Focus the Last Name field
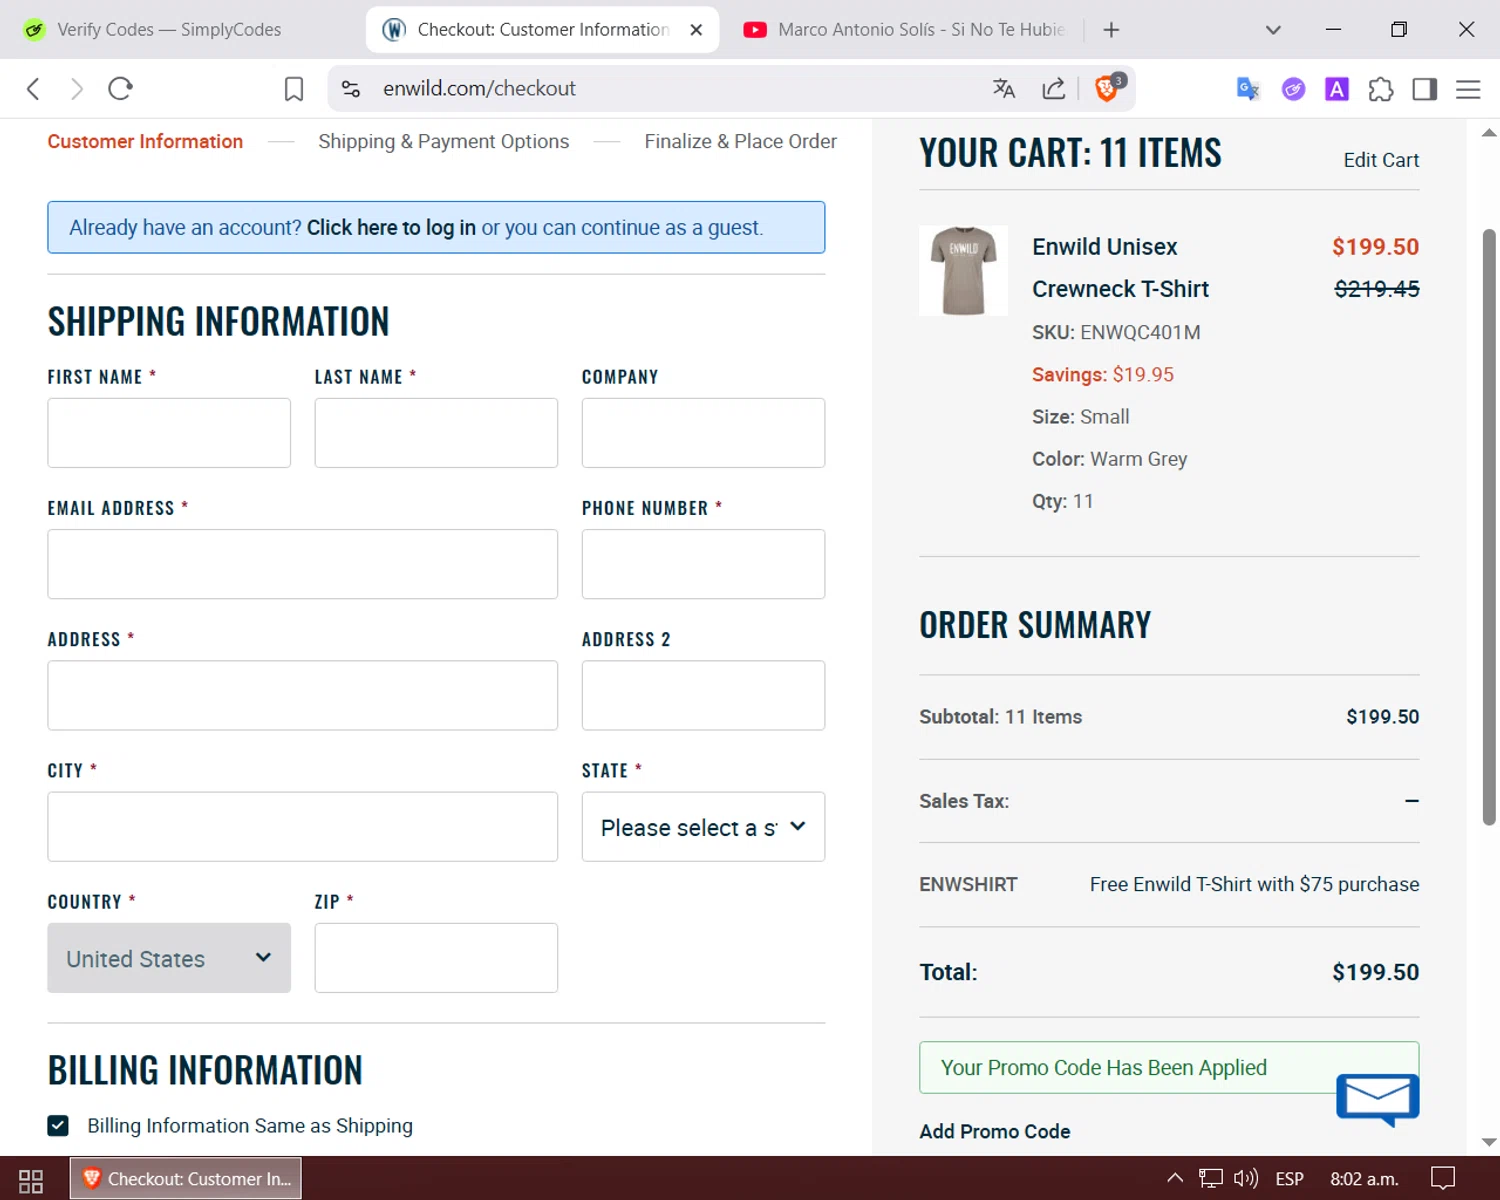The height and width of the screenshot is (1200, 1500). point(436,433)
